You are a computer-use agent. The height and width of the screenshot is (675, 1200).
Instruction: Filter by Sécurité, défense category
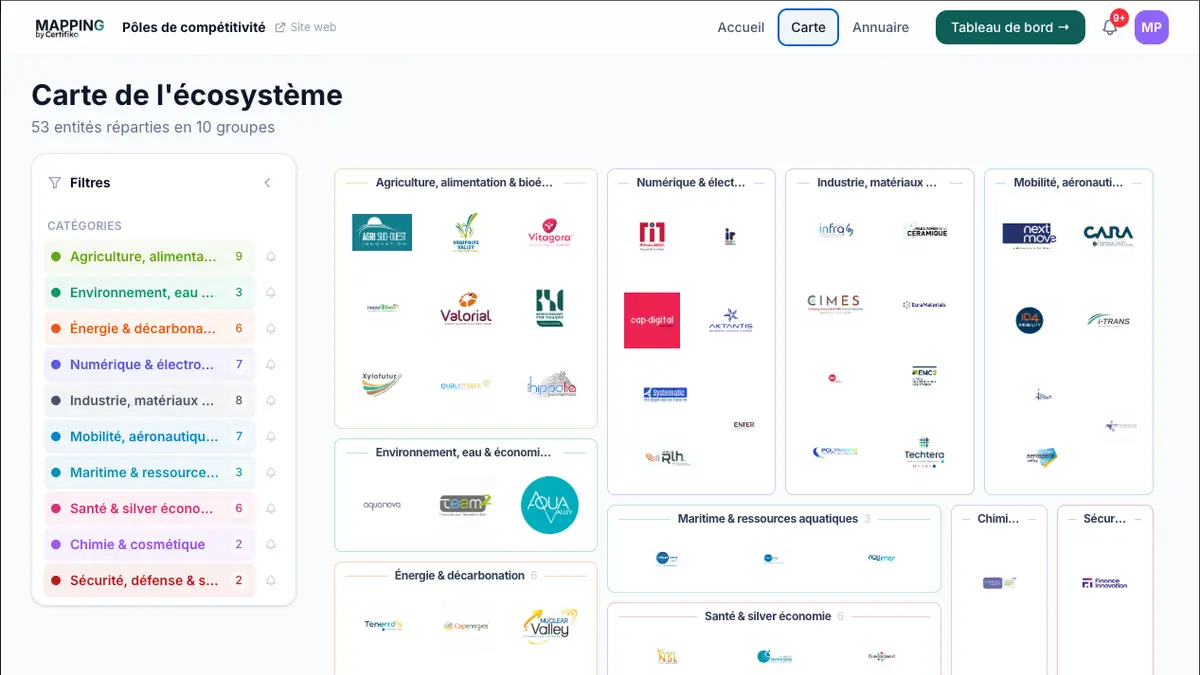[x=150, y=581]
